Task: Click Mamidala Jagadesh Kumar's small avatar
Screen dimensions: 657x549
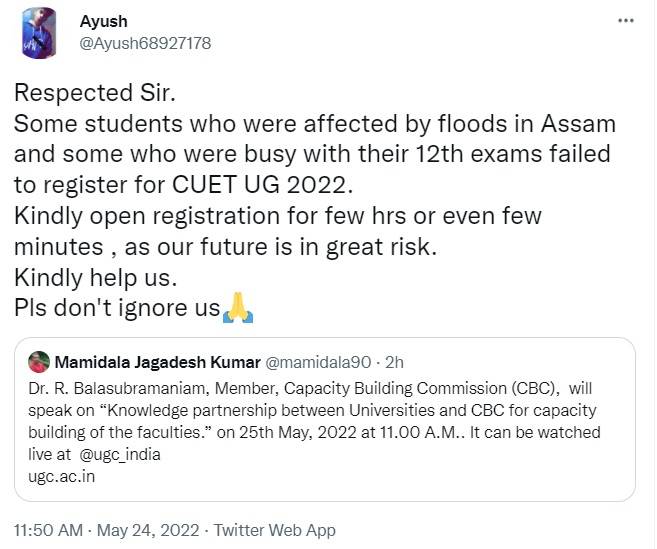Action: 39,361
